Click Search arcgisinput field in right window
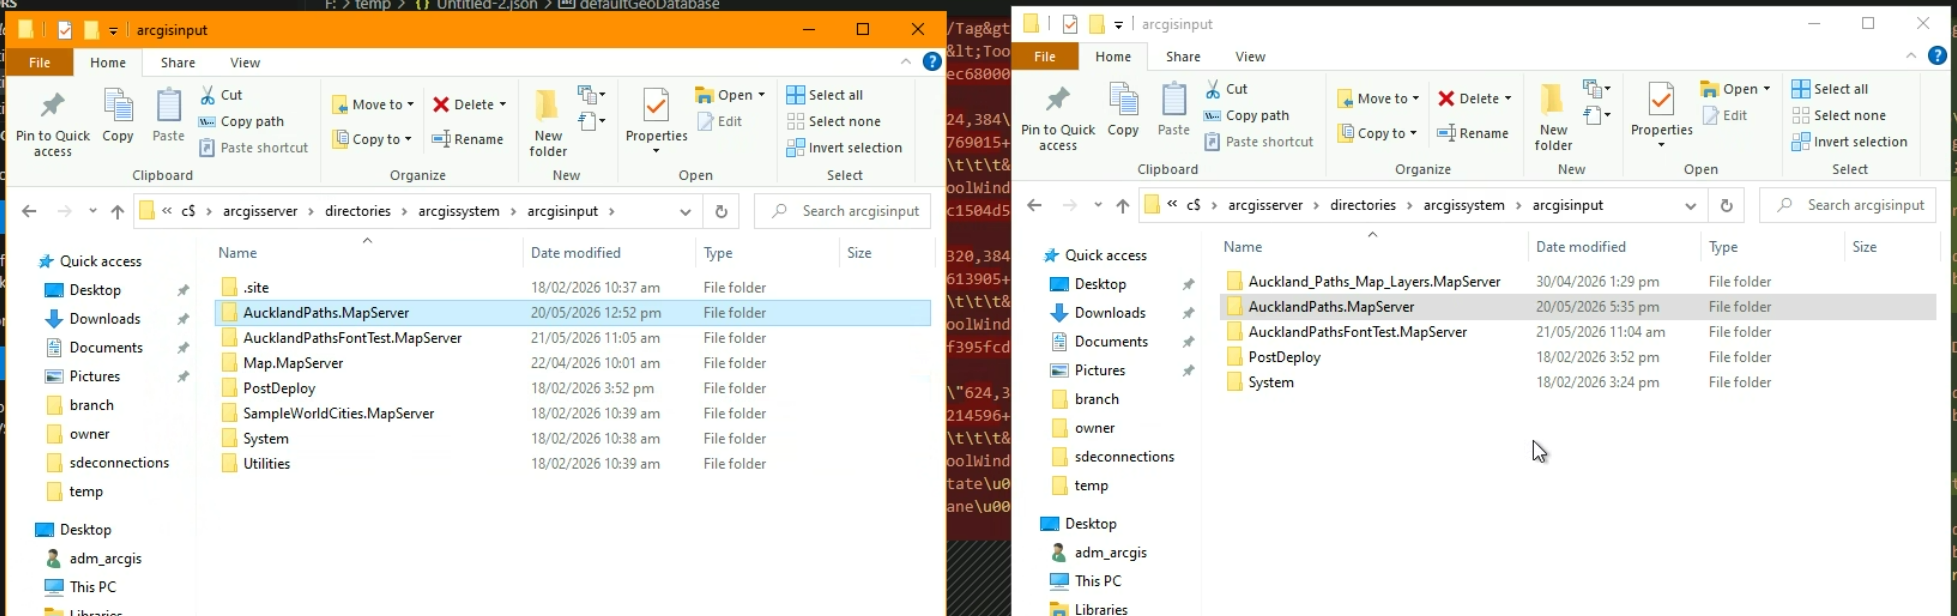The image size is (1957, 616). (x=1848, y=205)
